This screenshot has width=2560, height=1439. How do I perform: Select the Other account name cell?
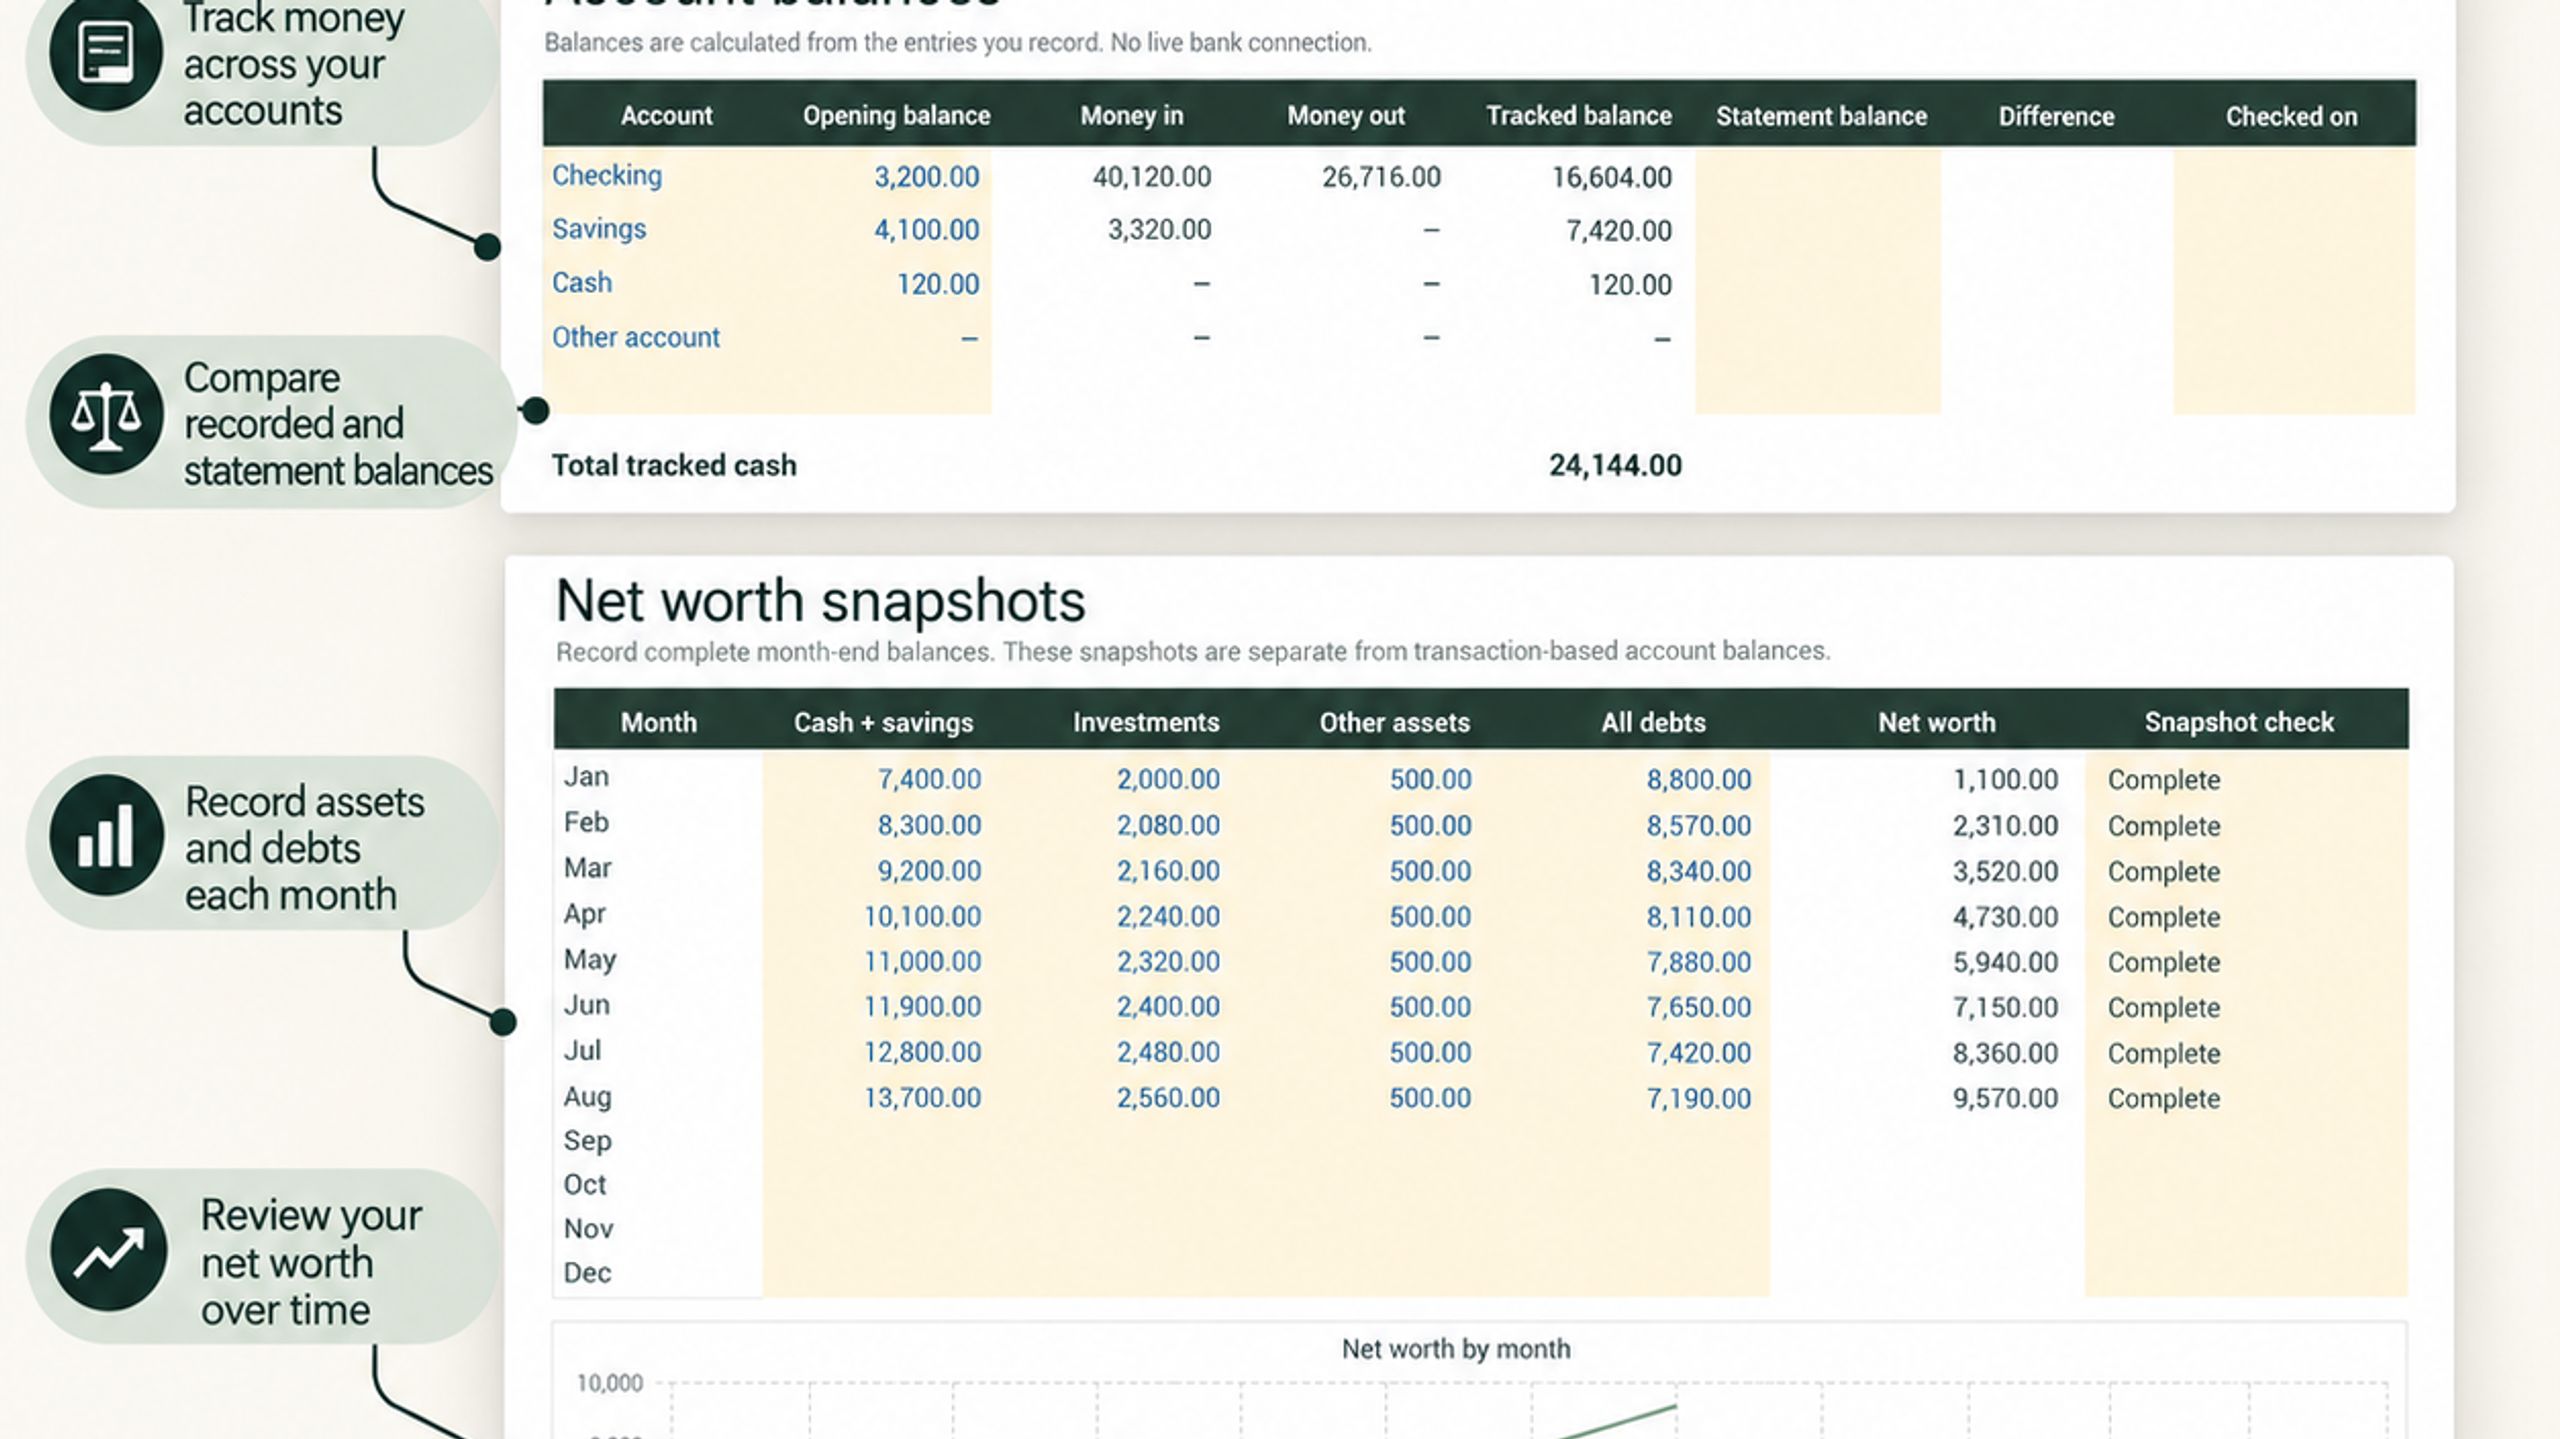pyautogui.click(x=636, y=337)
